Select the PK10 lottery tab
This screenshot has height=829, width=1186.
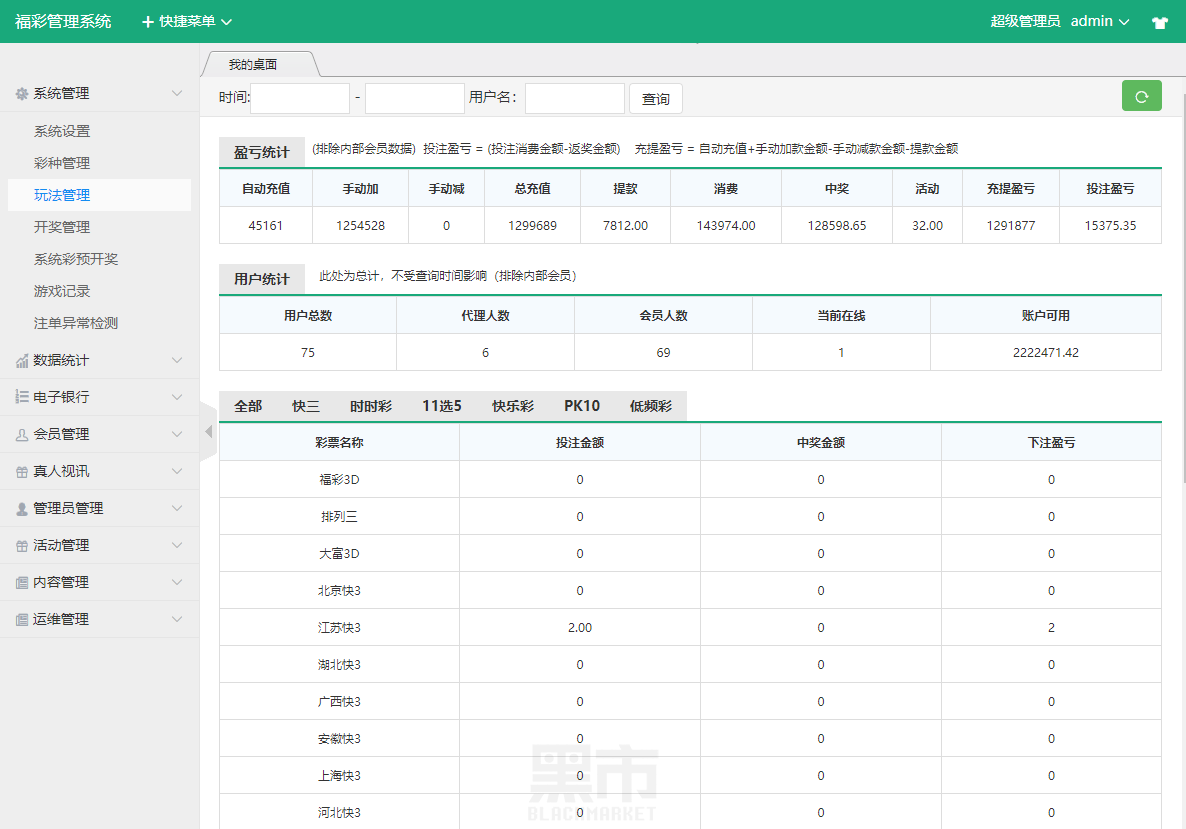[x=582, y=406]
